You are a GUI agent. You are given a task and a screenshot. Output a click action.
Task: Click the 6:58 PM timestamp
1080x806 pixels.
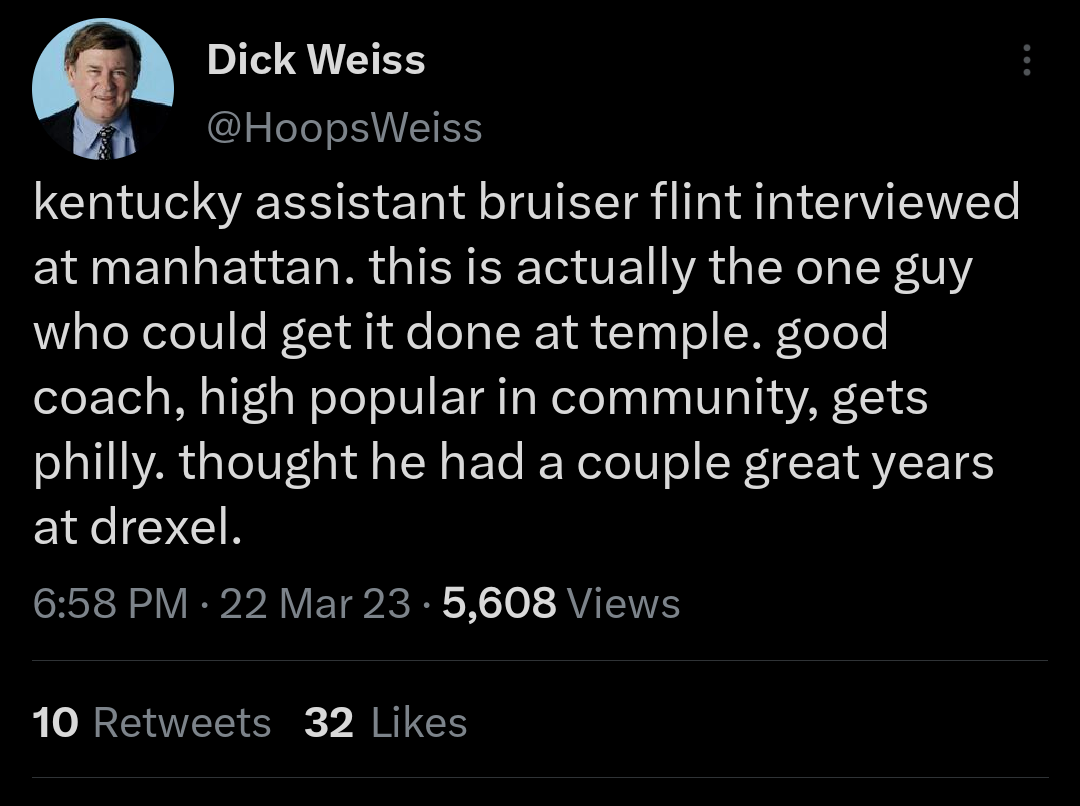[110, 603]
